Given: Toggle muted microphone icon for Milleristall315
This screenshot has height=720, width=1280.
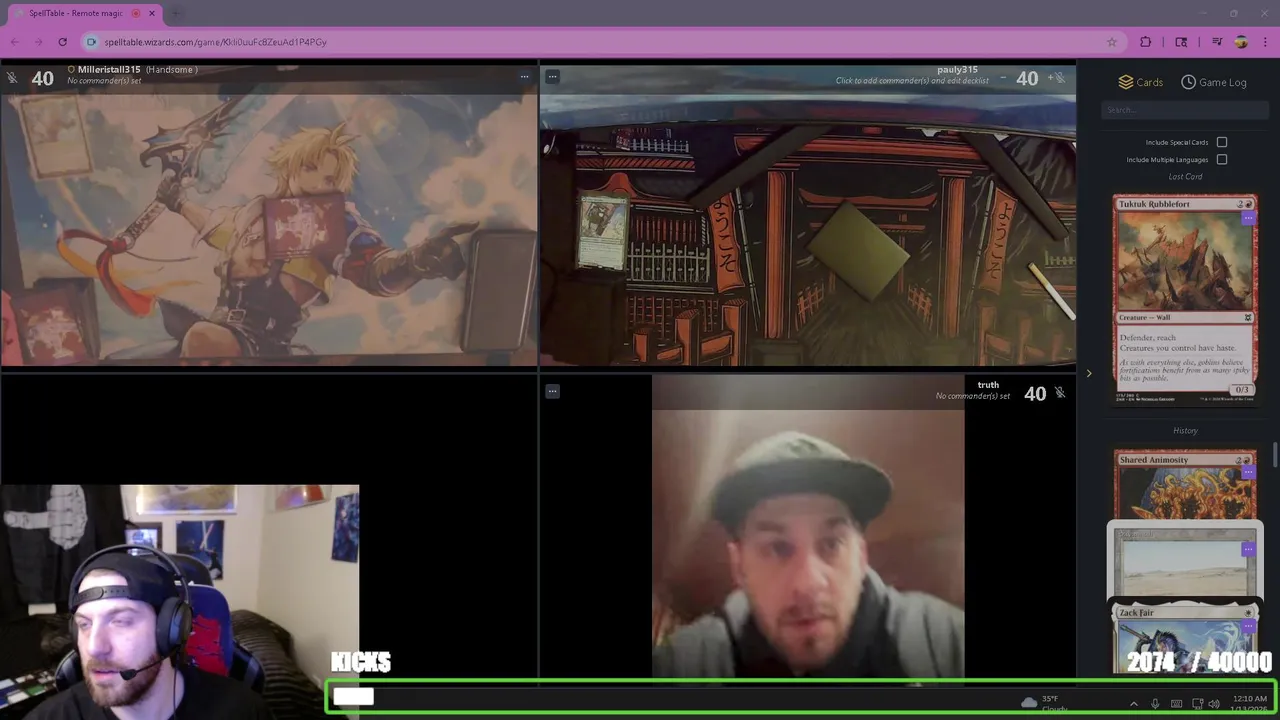Looking at the screenshot, I should click(11, 77).
